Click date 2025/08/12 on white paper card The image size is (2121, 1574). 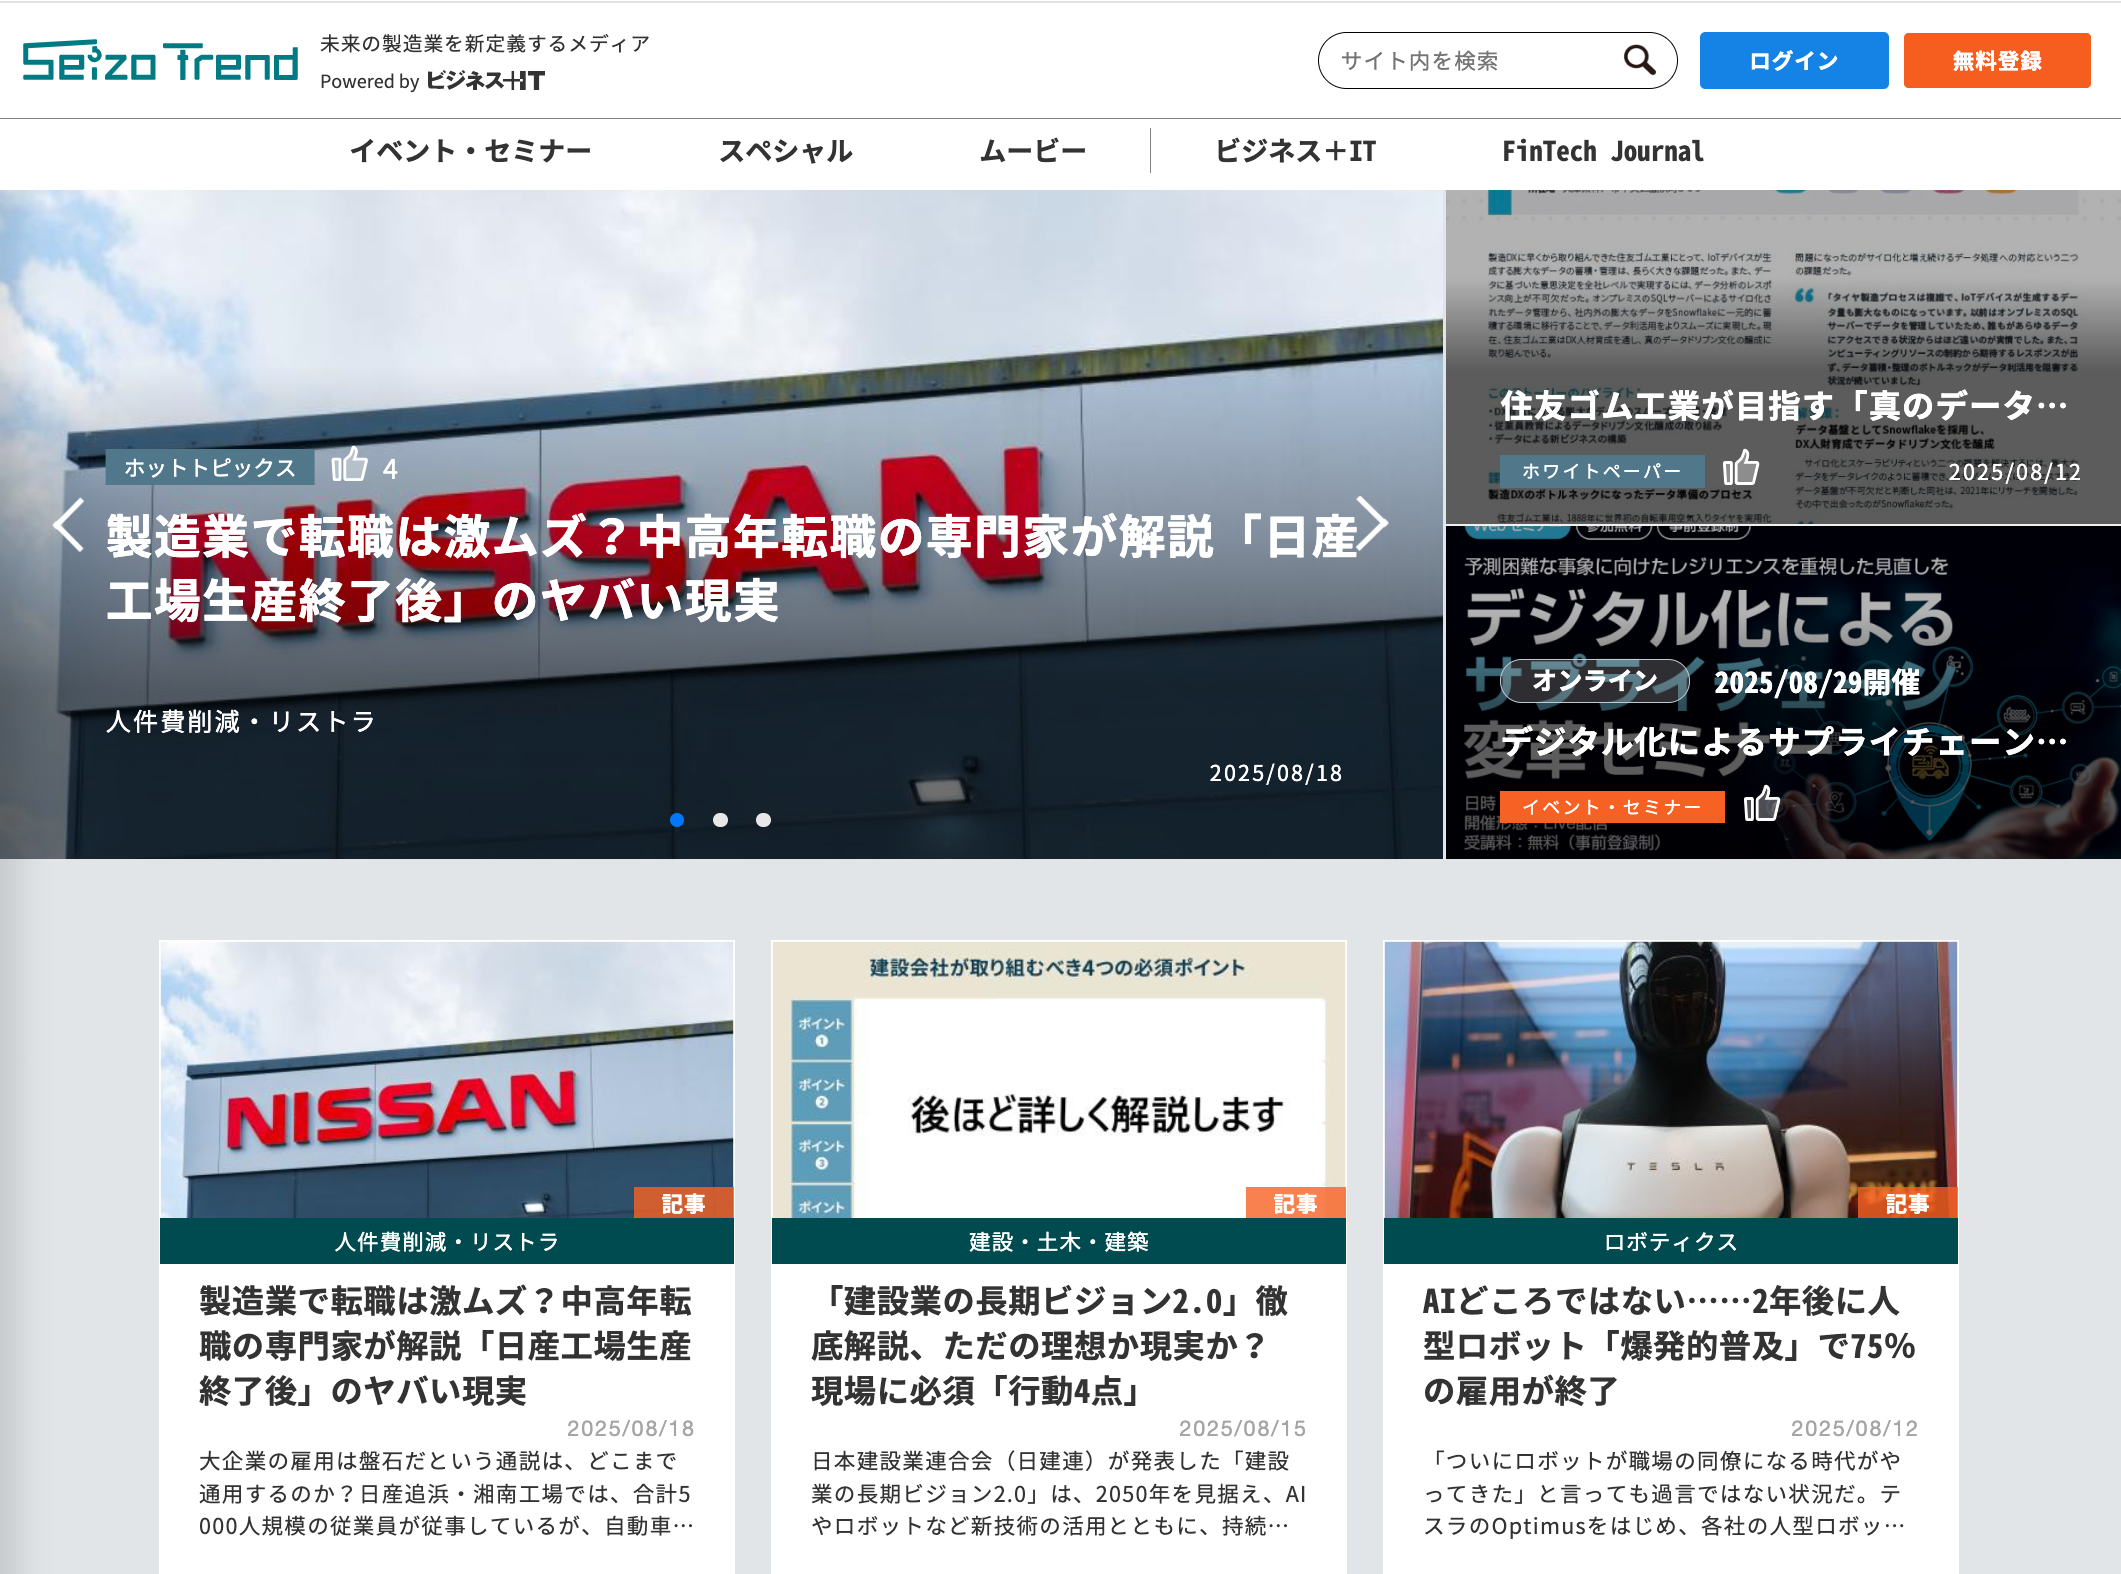pyautogui.click(x=2014, y=471)
